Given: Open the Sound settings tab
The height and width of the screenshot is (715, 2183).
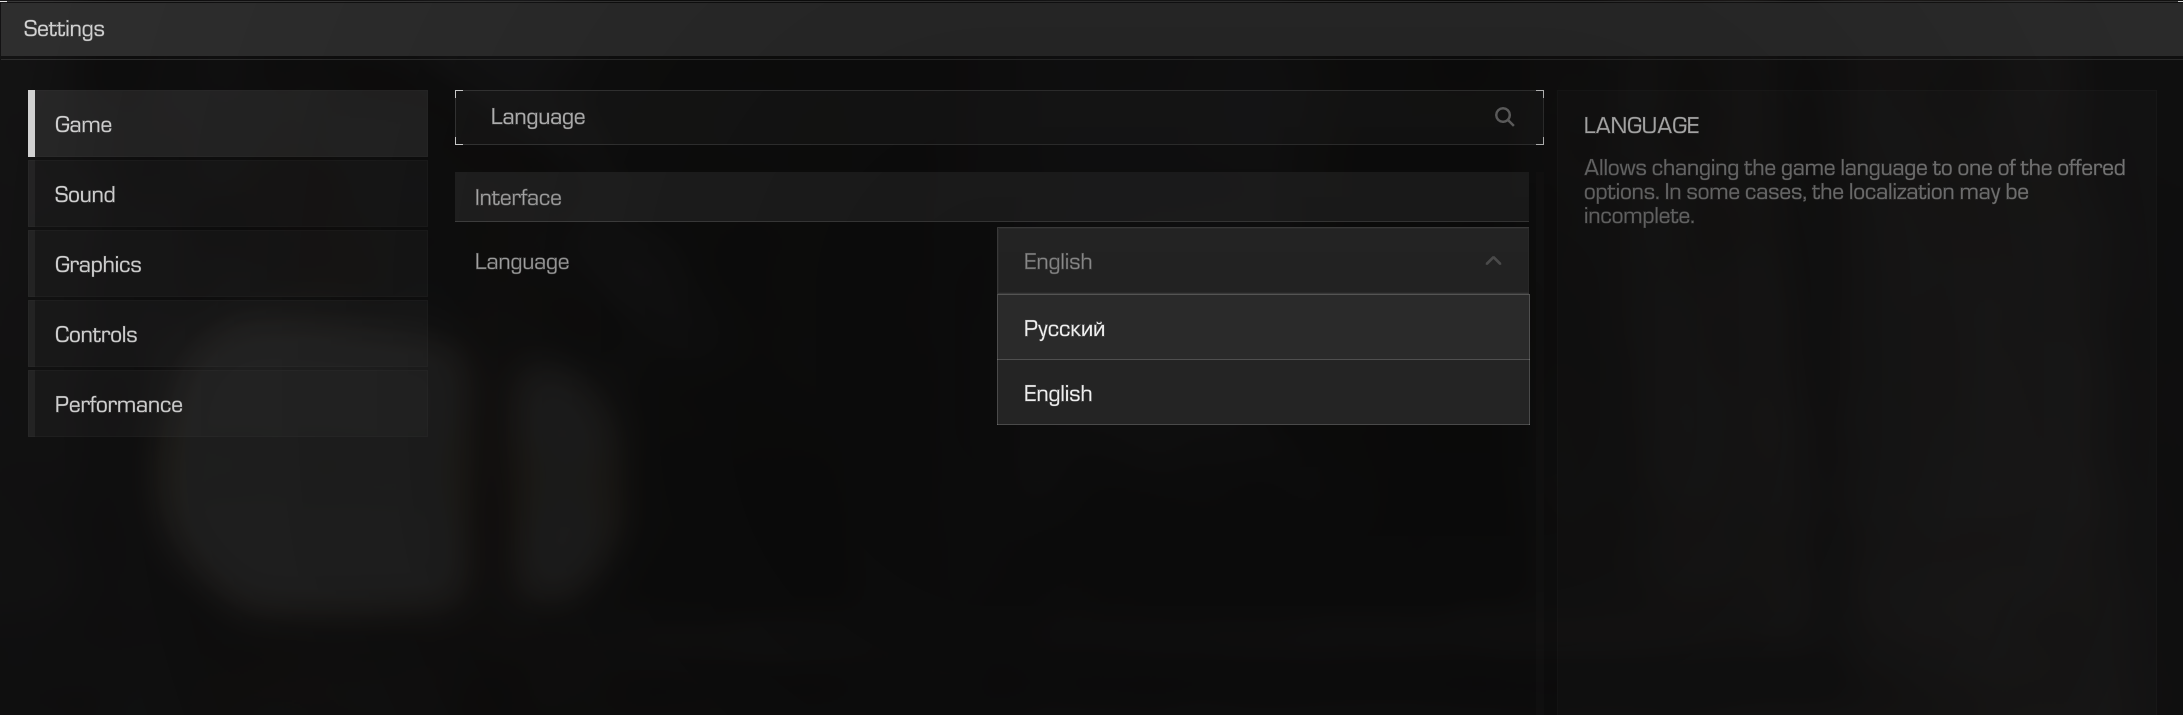Looking at the screenshot, I should tap(229, 194).
